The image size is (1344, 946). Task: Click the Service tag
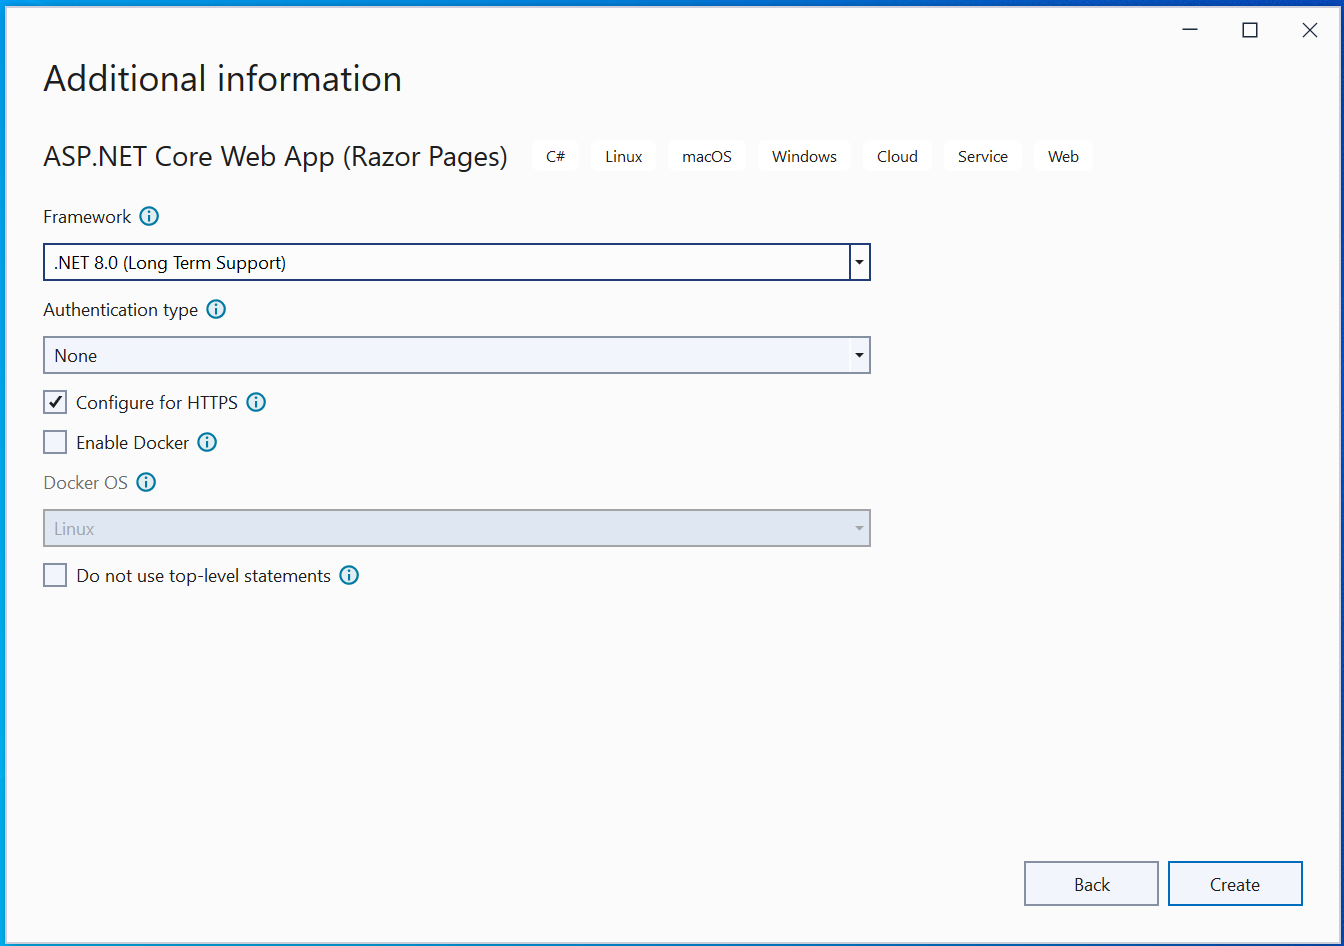coord(983,156)
